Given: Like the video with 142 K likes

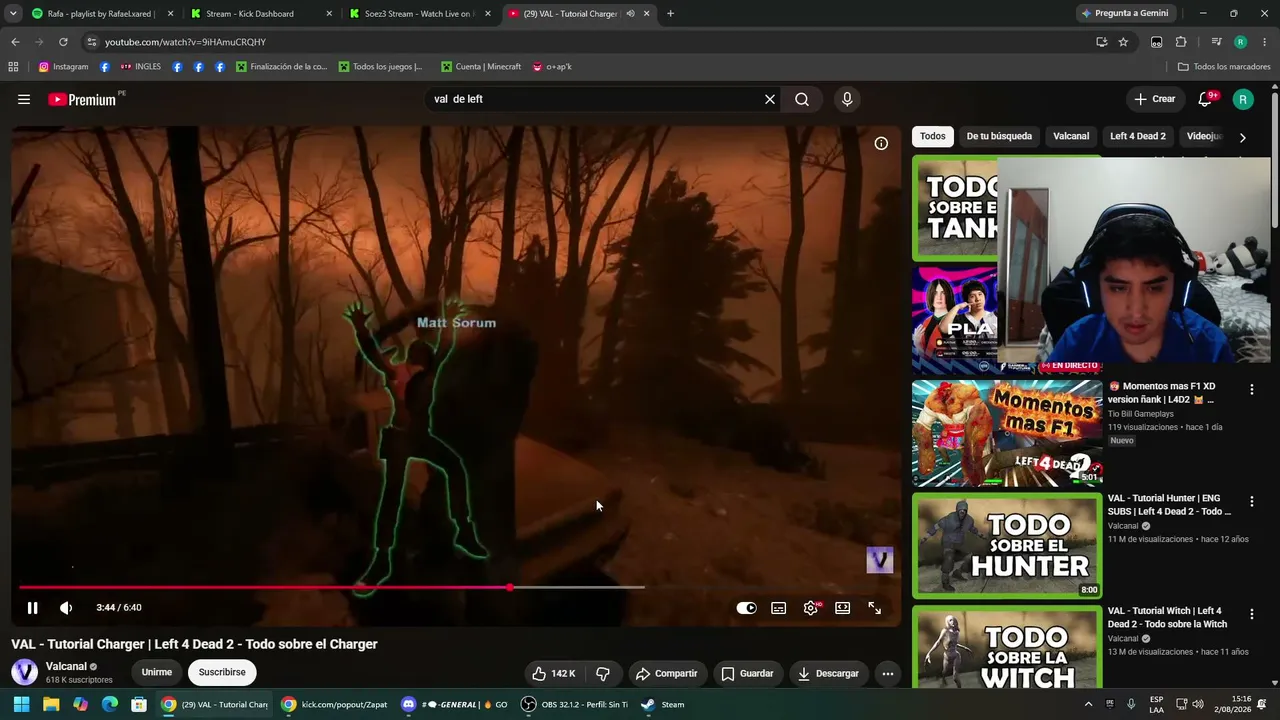Looking at the screenshot, I should pyautogui.click(x=553, y=673).
